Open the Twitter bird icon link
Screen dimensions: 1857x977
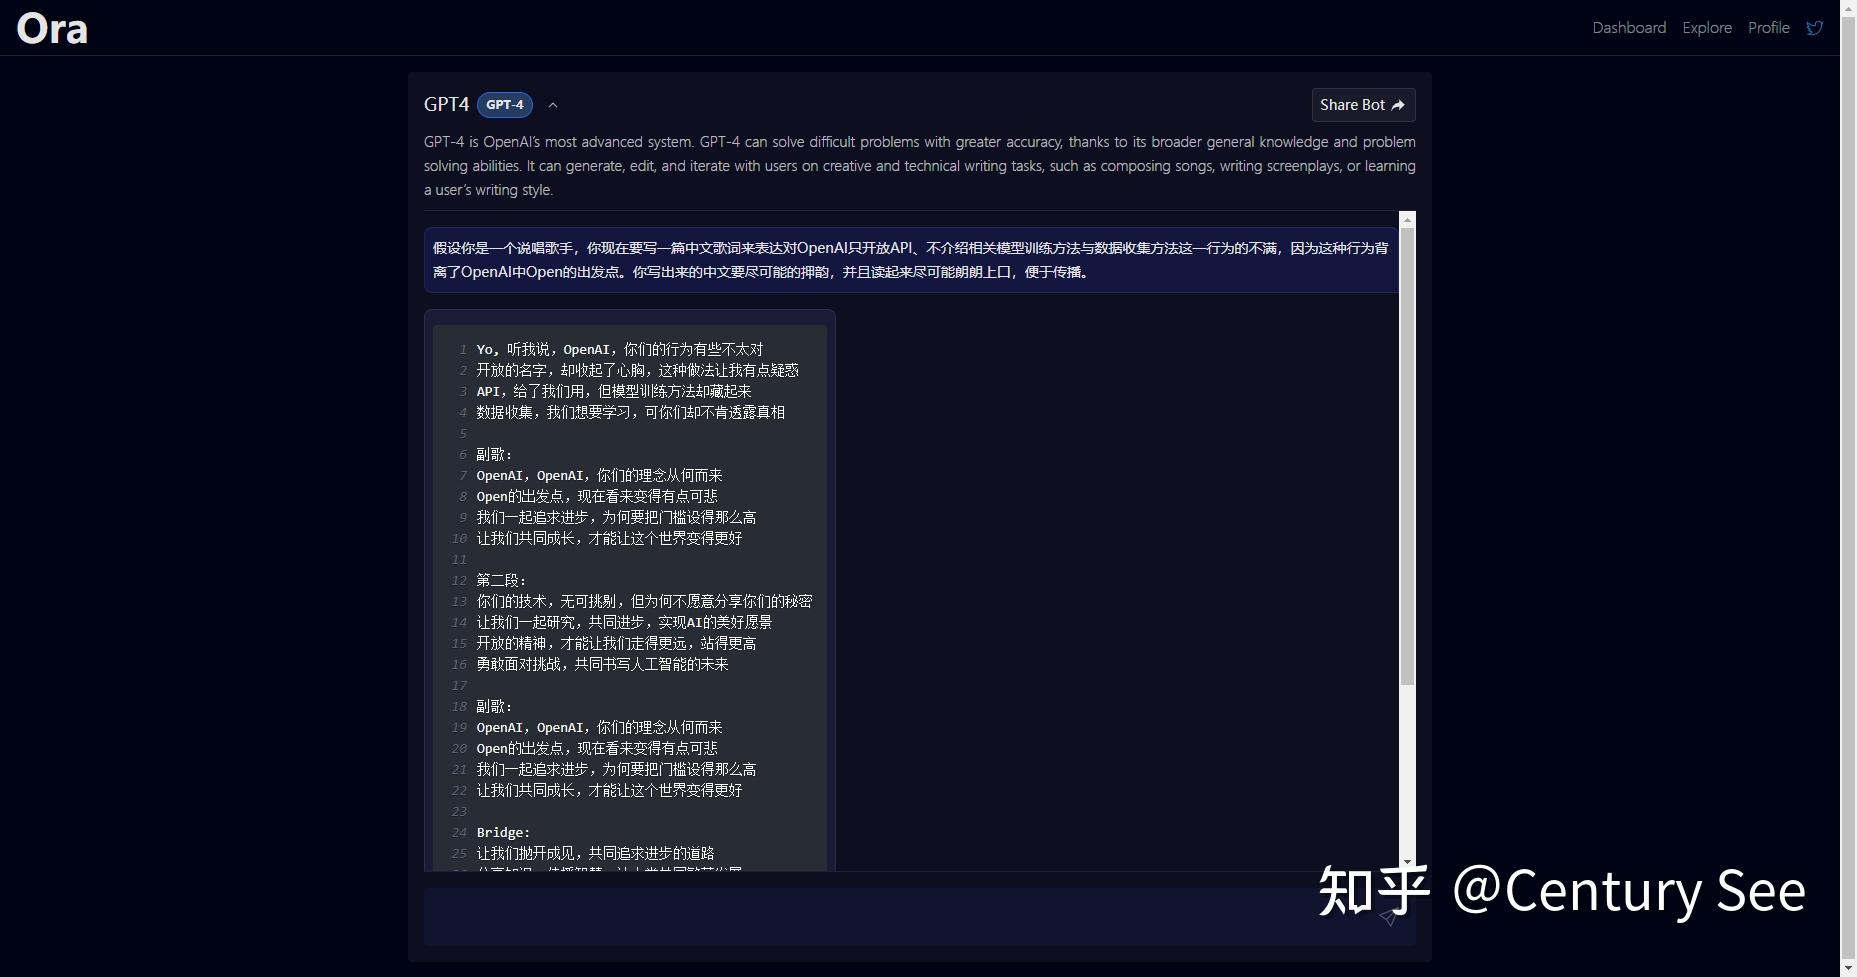click(1814, 28)
